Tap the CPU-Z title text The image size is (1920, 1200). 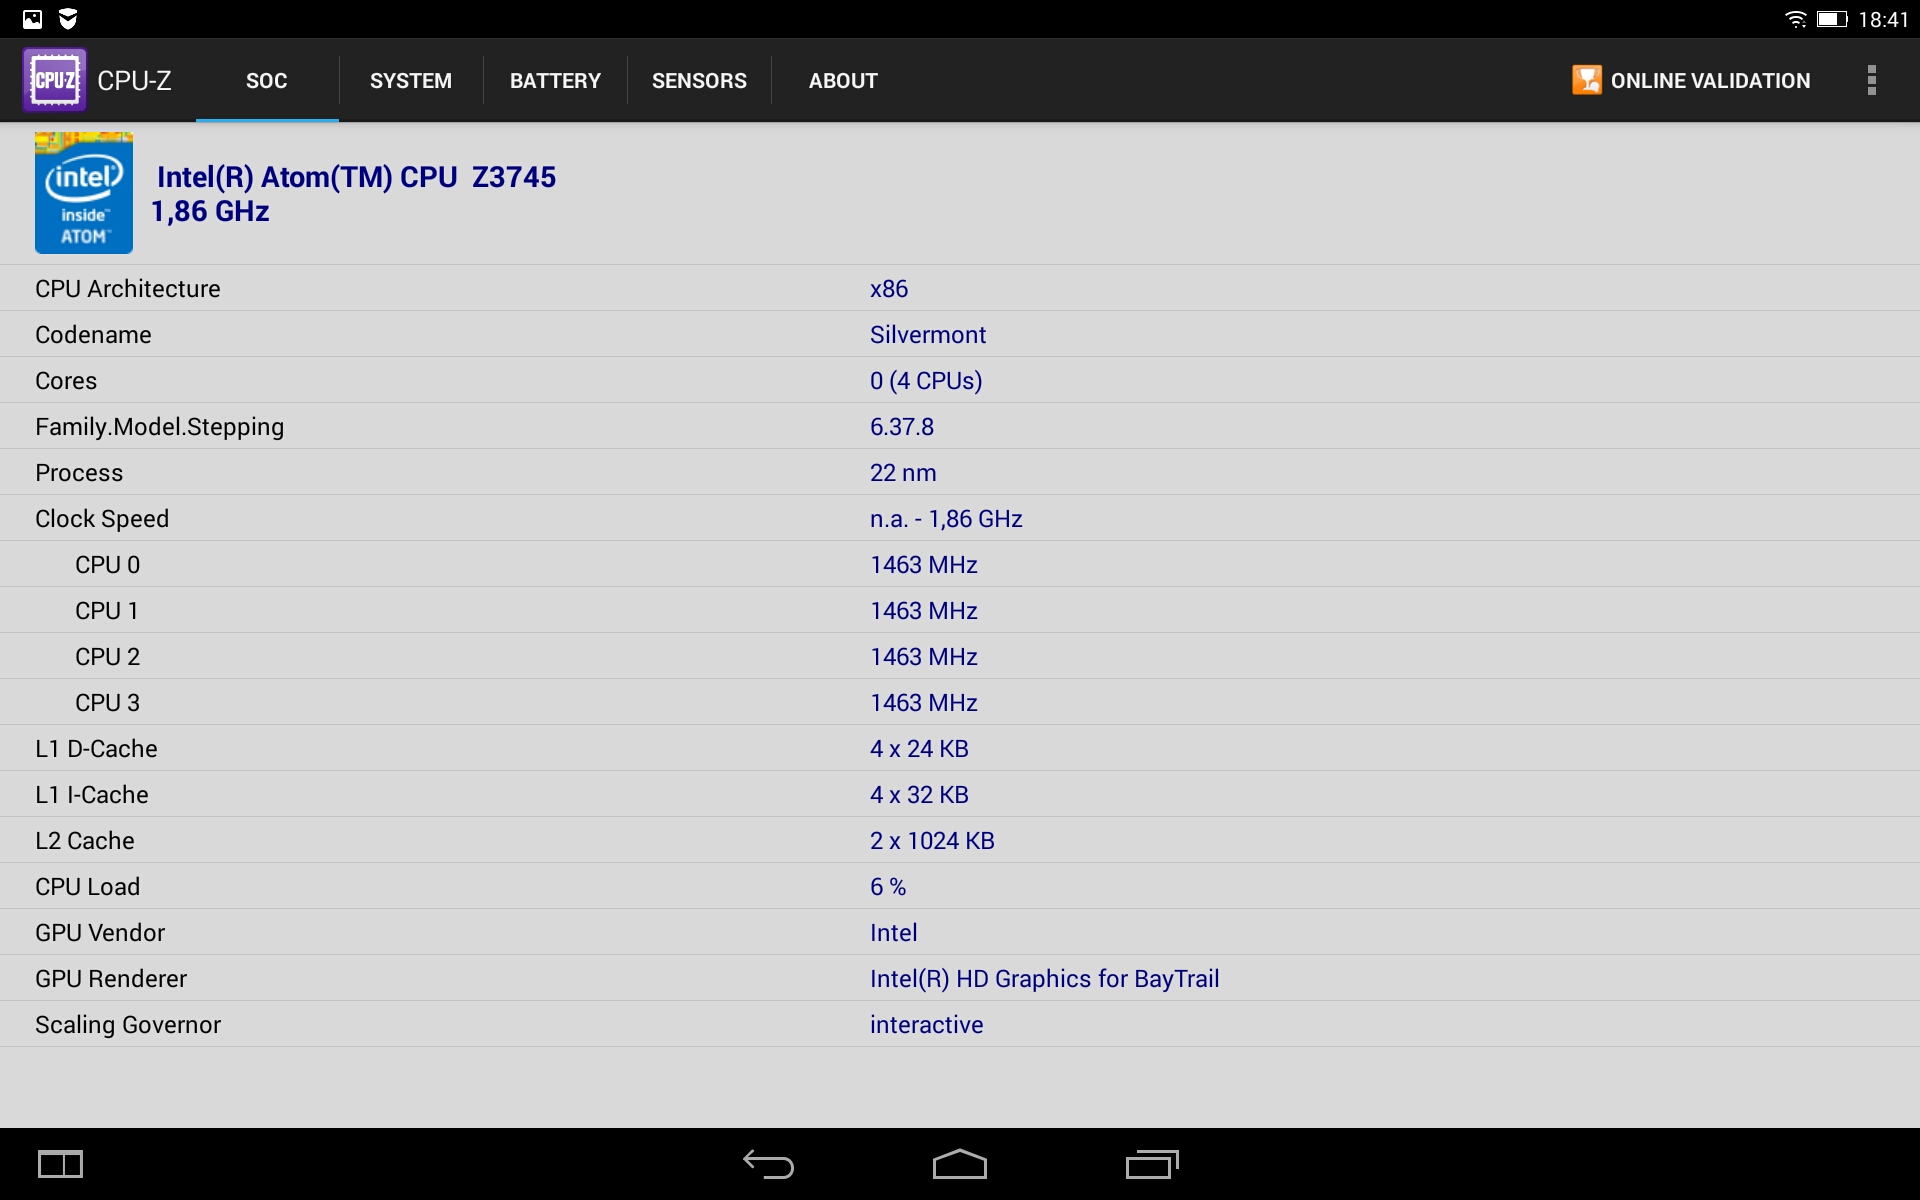pyautogui.click(x=134, y=80)
